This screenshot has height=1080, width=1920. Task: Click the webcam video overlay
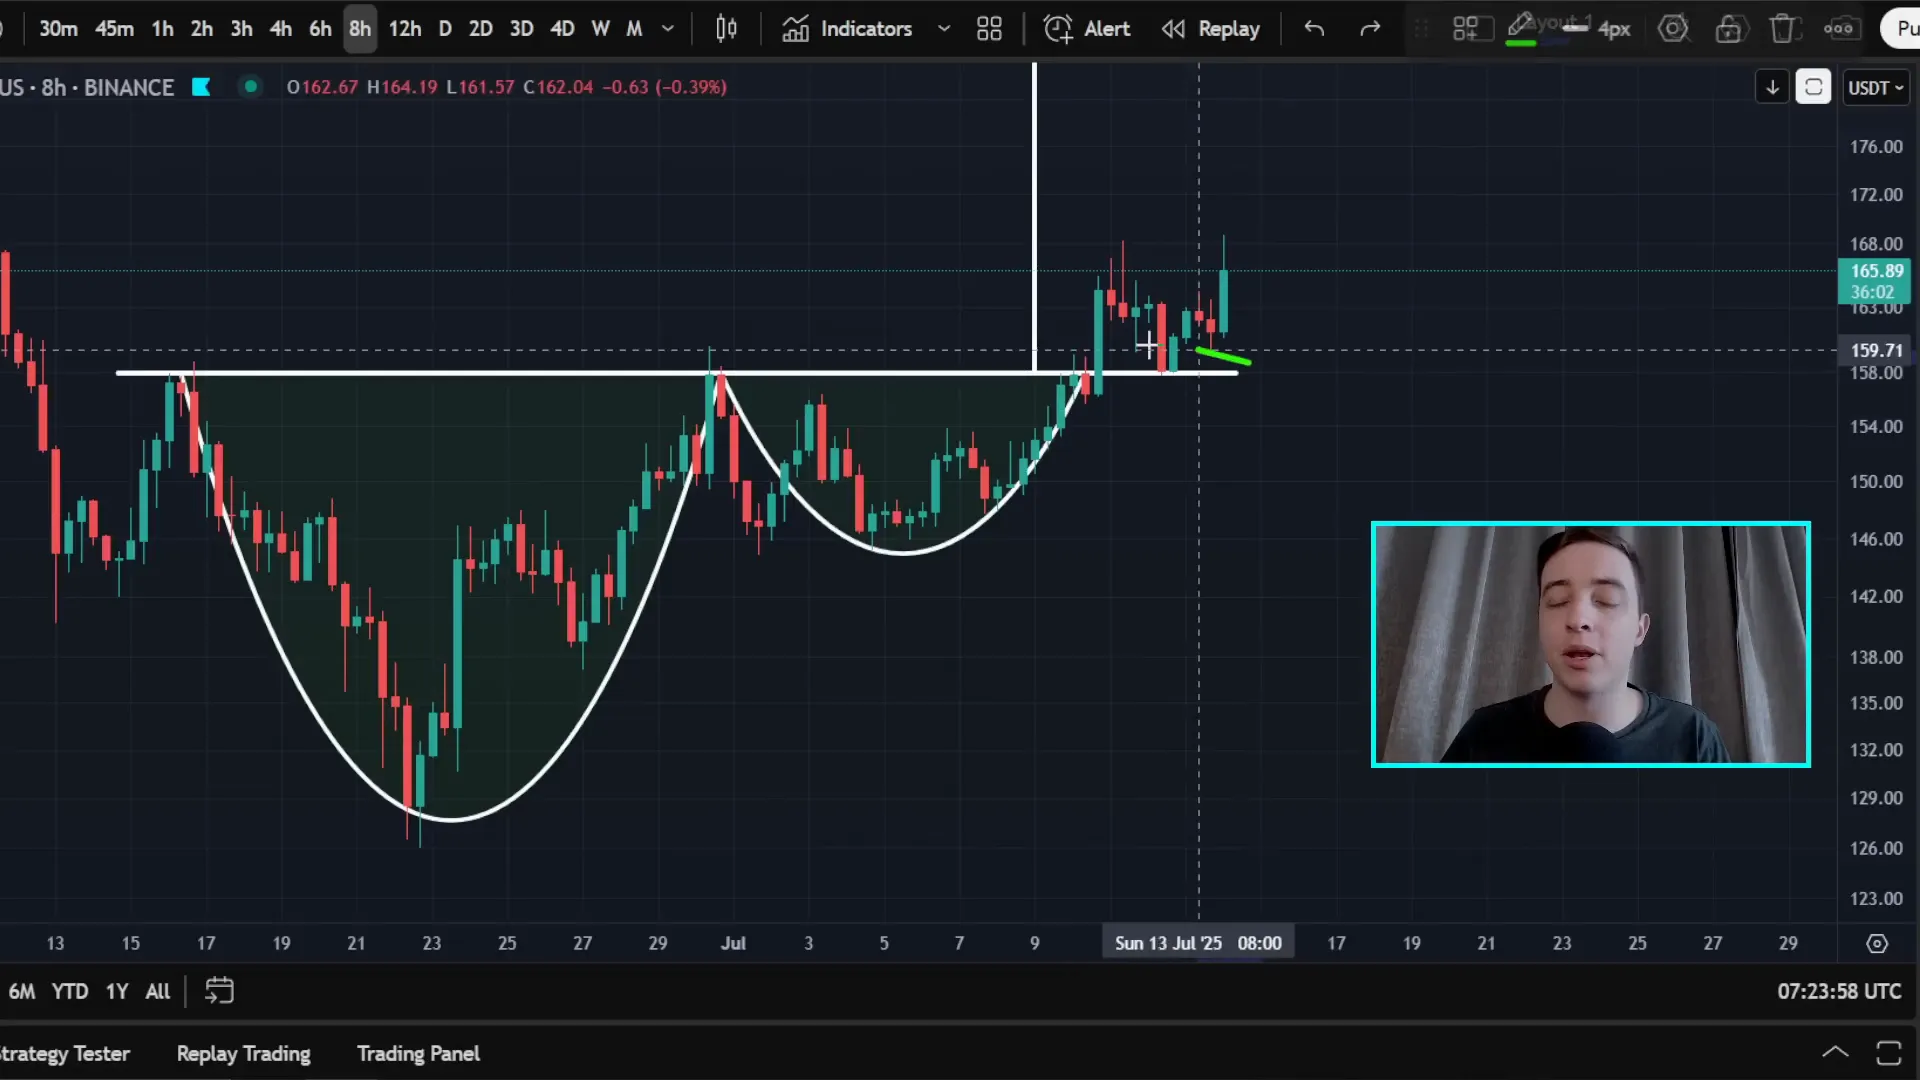(1590, 644)
